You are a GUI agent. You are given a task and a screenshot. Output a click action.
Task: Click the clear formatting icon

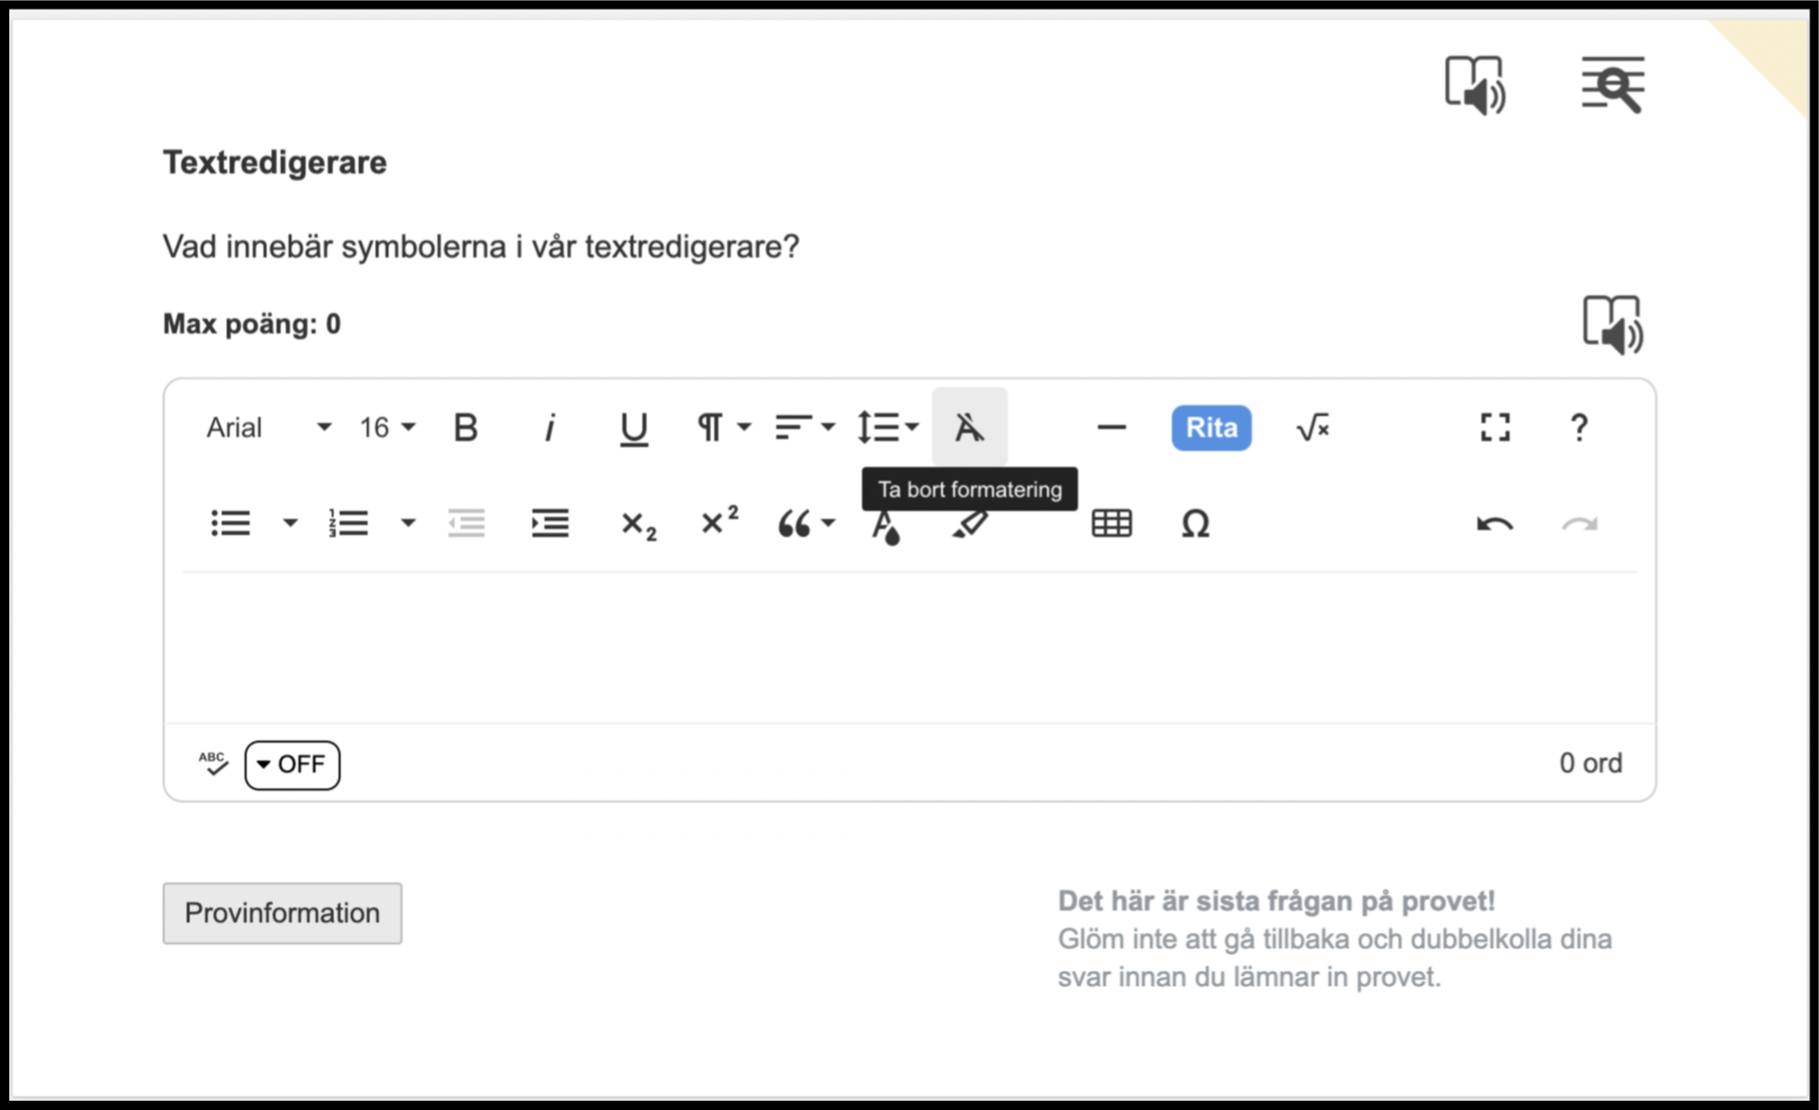coord(969,428)
